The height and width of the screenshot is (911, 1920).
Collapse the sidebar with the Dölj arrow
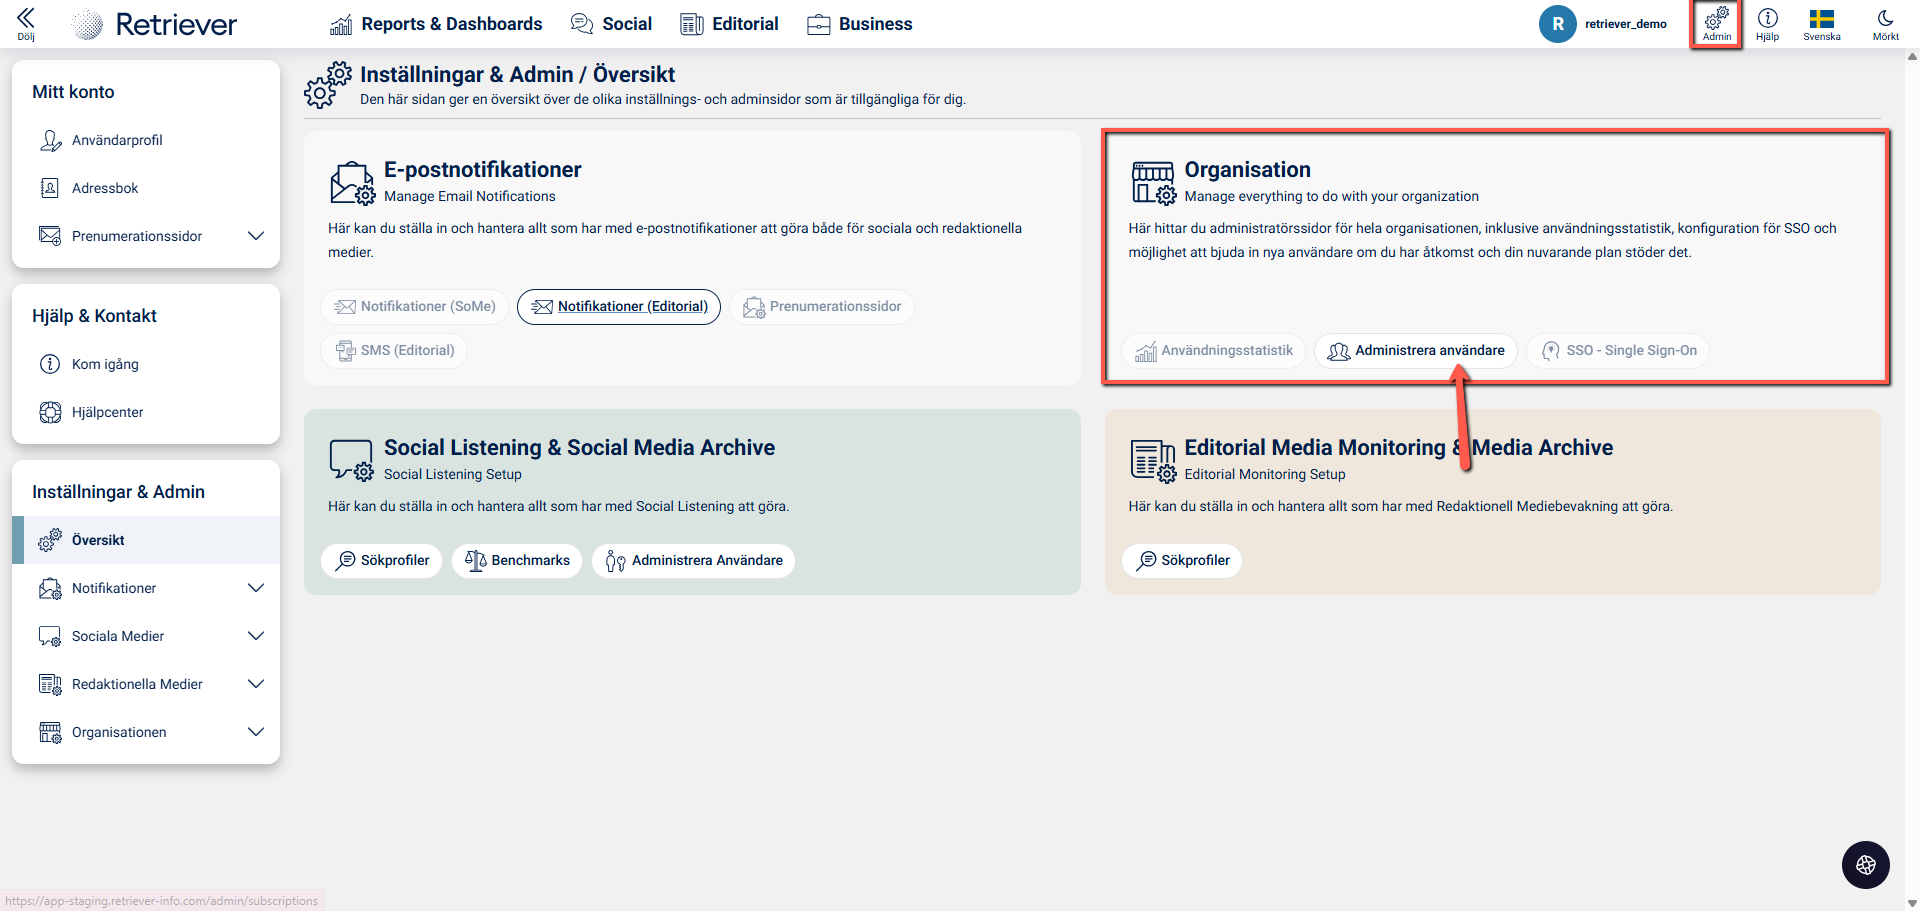click(x=26, y=23)
